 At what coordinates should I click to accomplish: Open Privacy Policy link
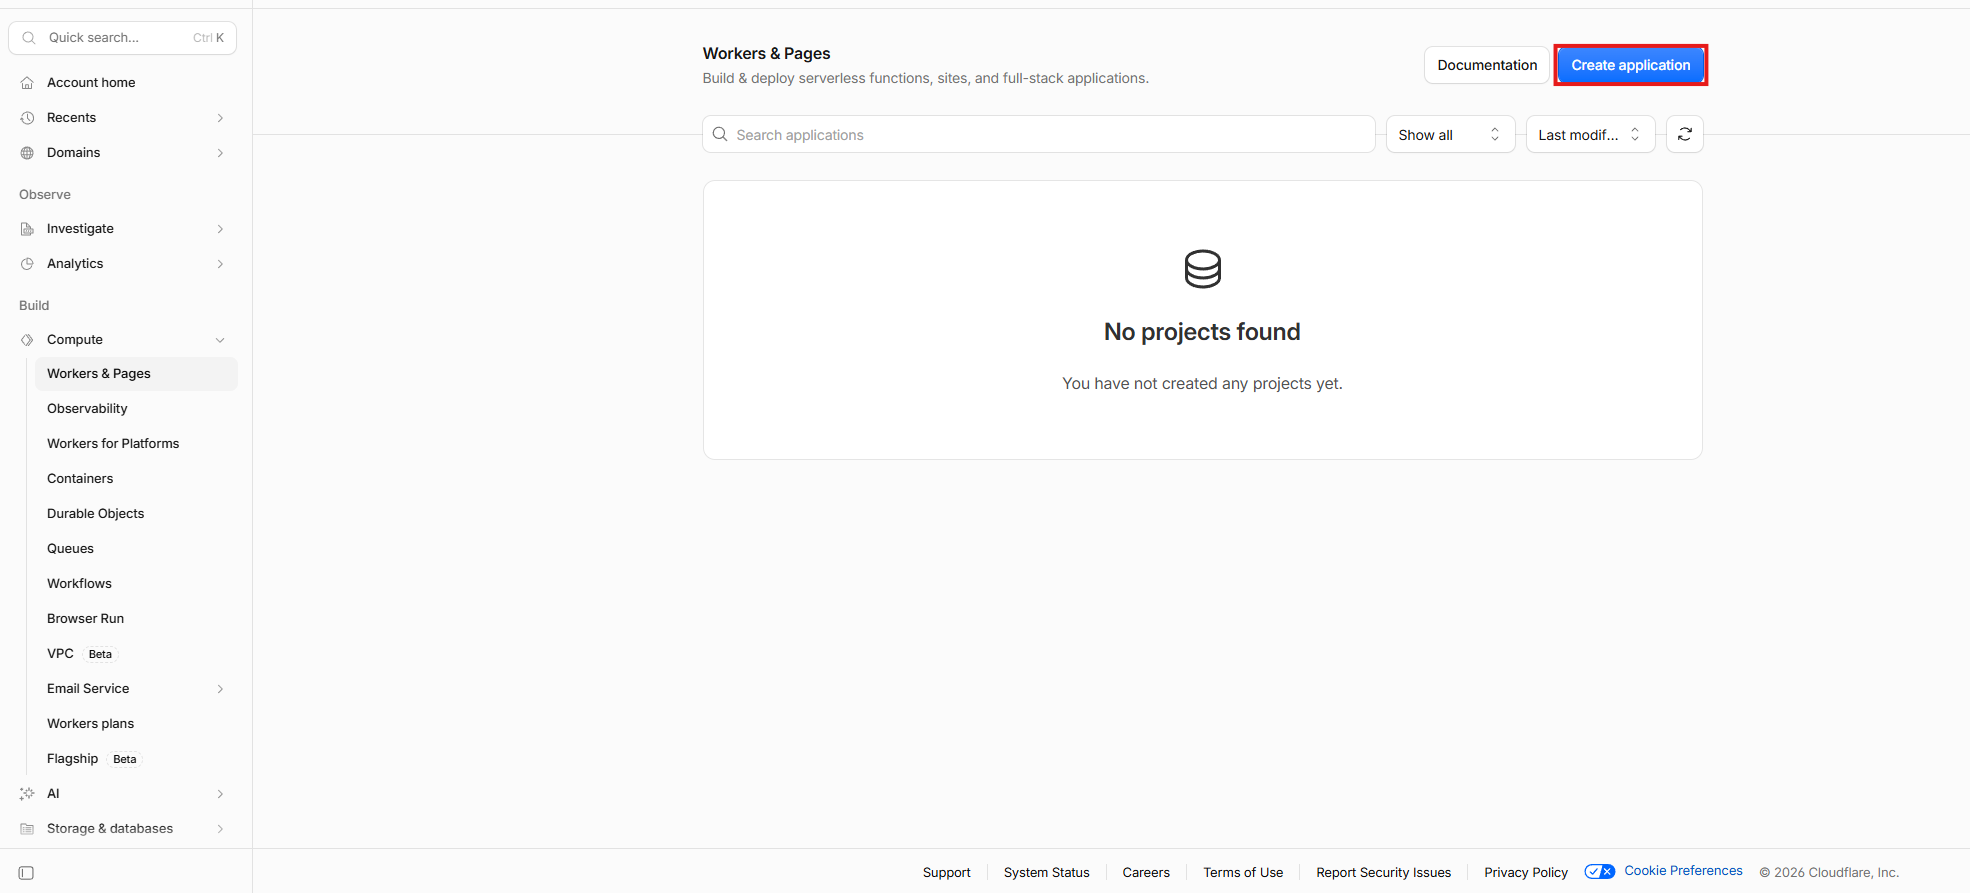[x=1526, y=873]
